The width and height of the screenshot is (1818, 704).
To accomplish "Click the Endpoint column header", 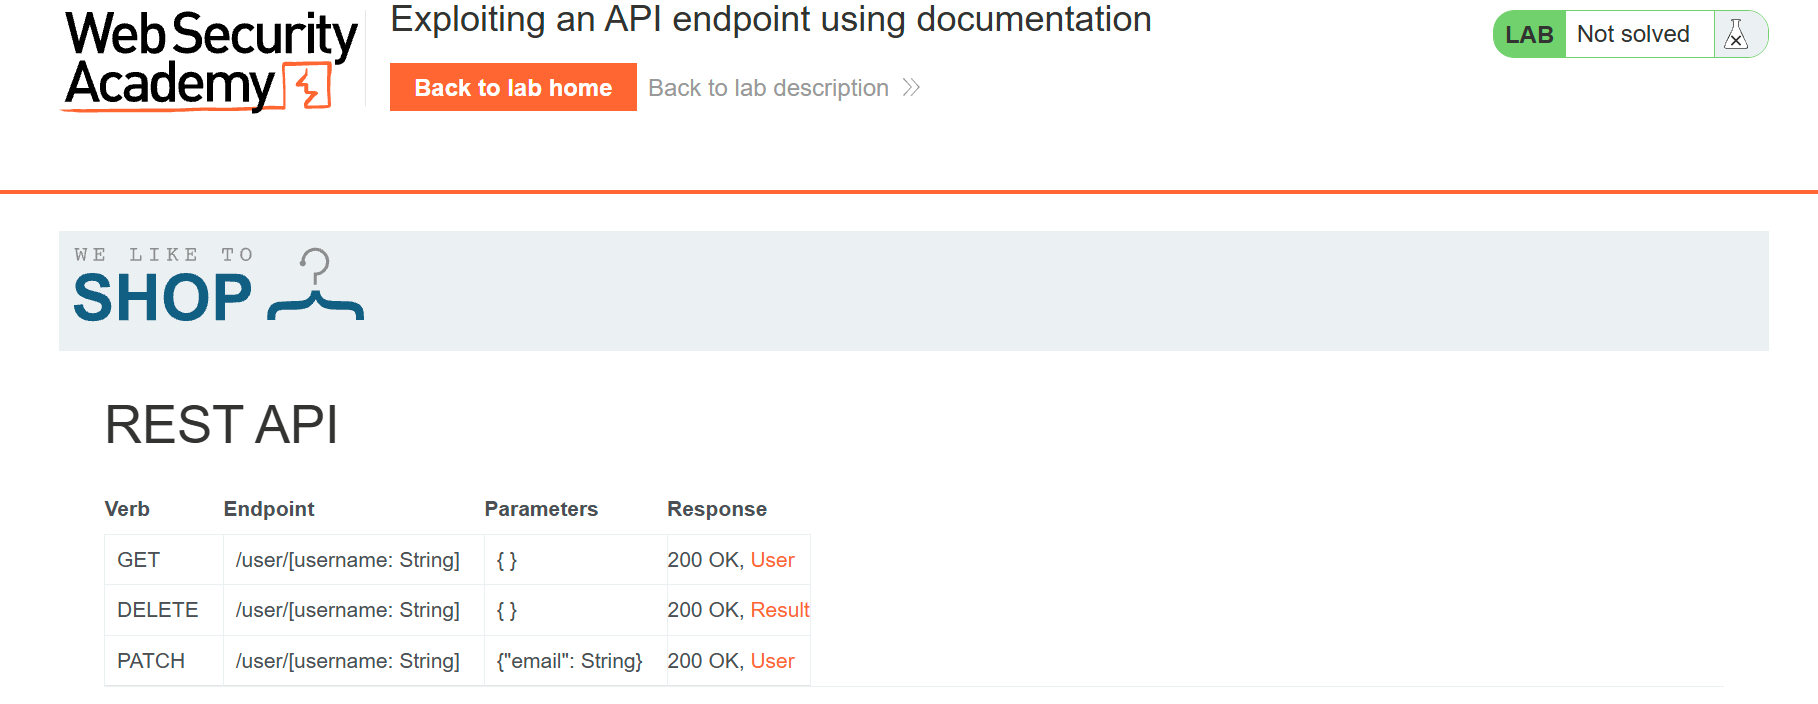I will [x=269, y=509].
